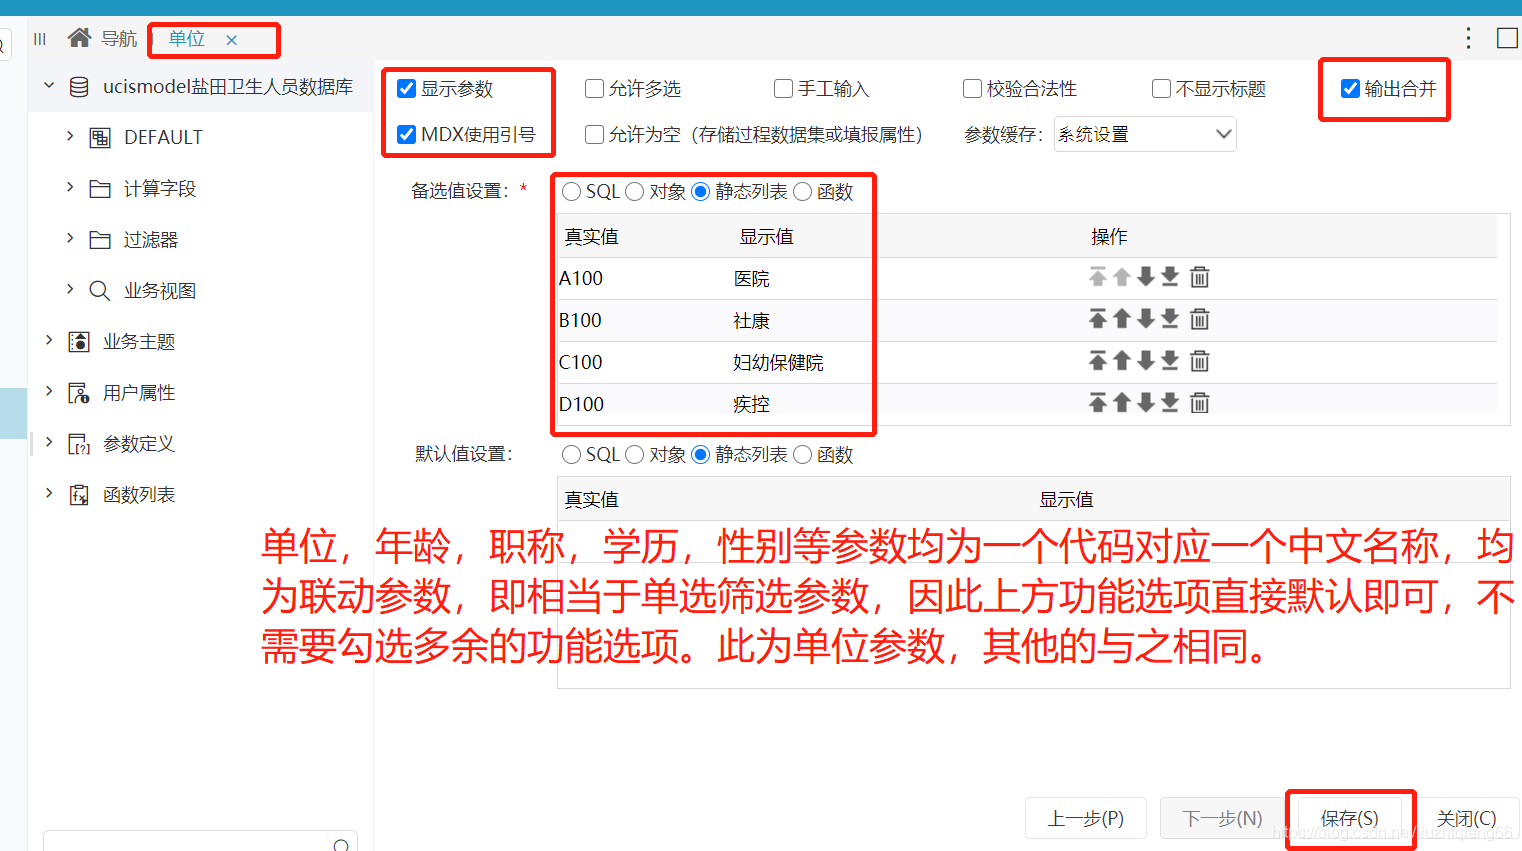Click the 业务视图 magnifier icon

pyautogui.click(x=100, y=291)
